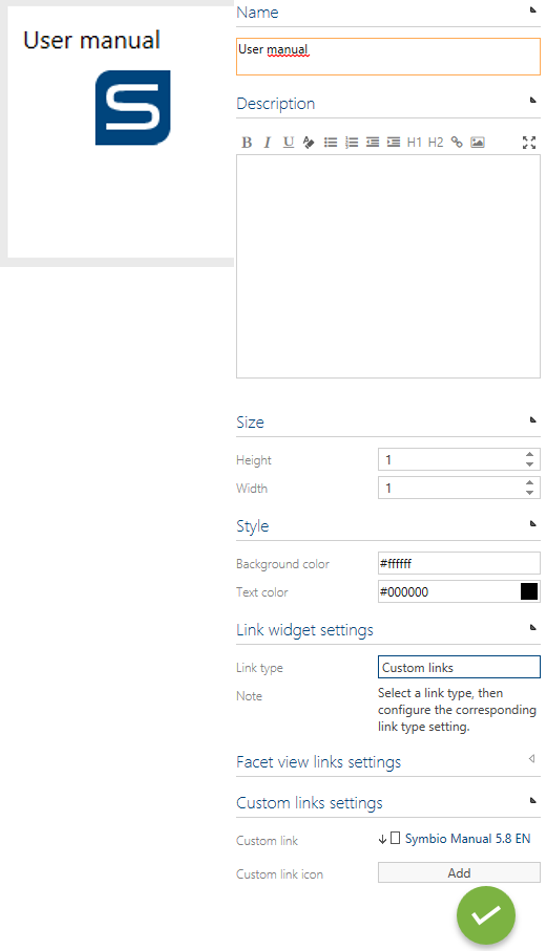Increase the Height value with up arrow
This screenshot has height=951, width=546.
(x=530, y=454)
